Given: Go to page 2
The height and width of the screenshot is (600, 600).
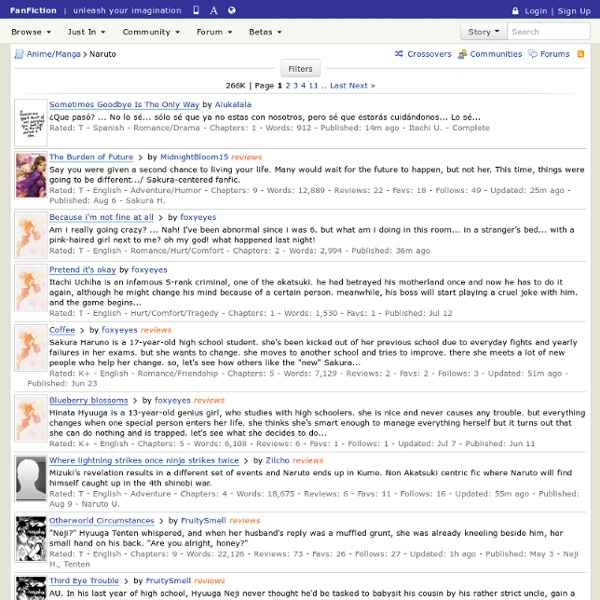Looking at the screenshot, I should (288, 86).
